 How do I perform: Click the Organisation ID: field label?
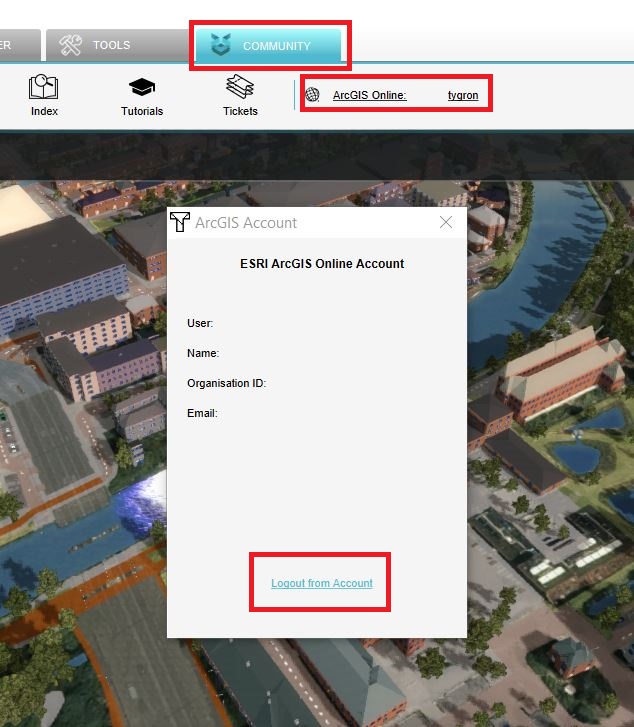[226, 383]
